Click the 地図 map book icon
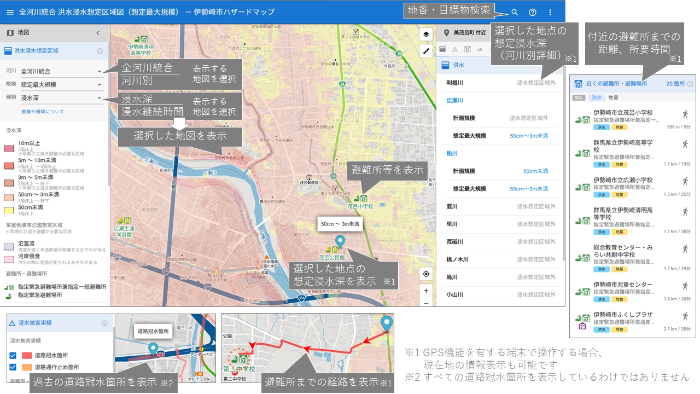 (10, 33)
